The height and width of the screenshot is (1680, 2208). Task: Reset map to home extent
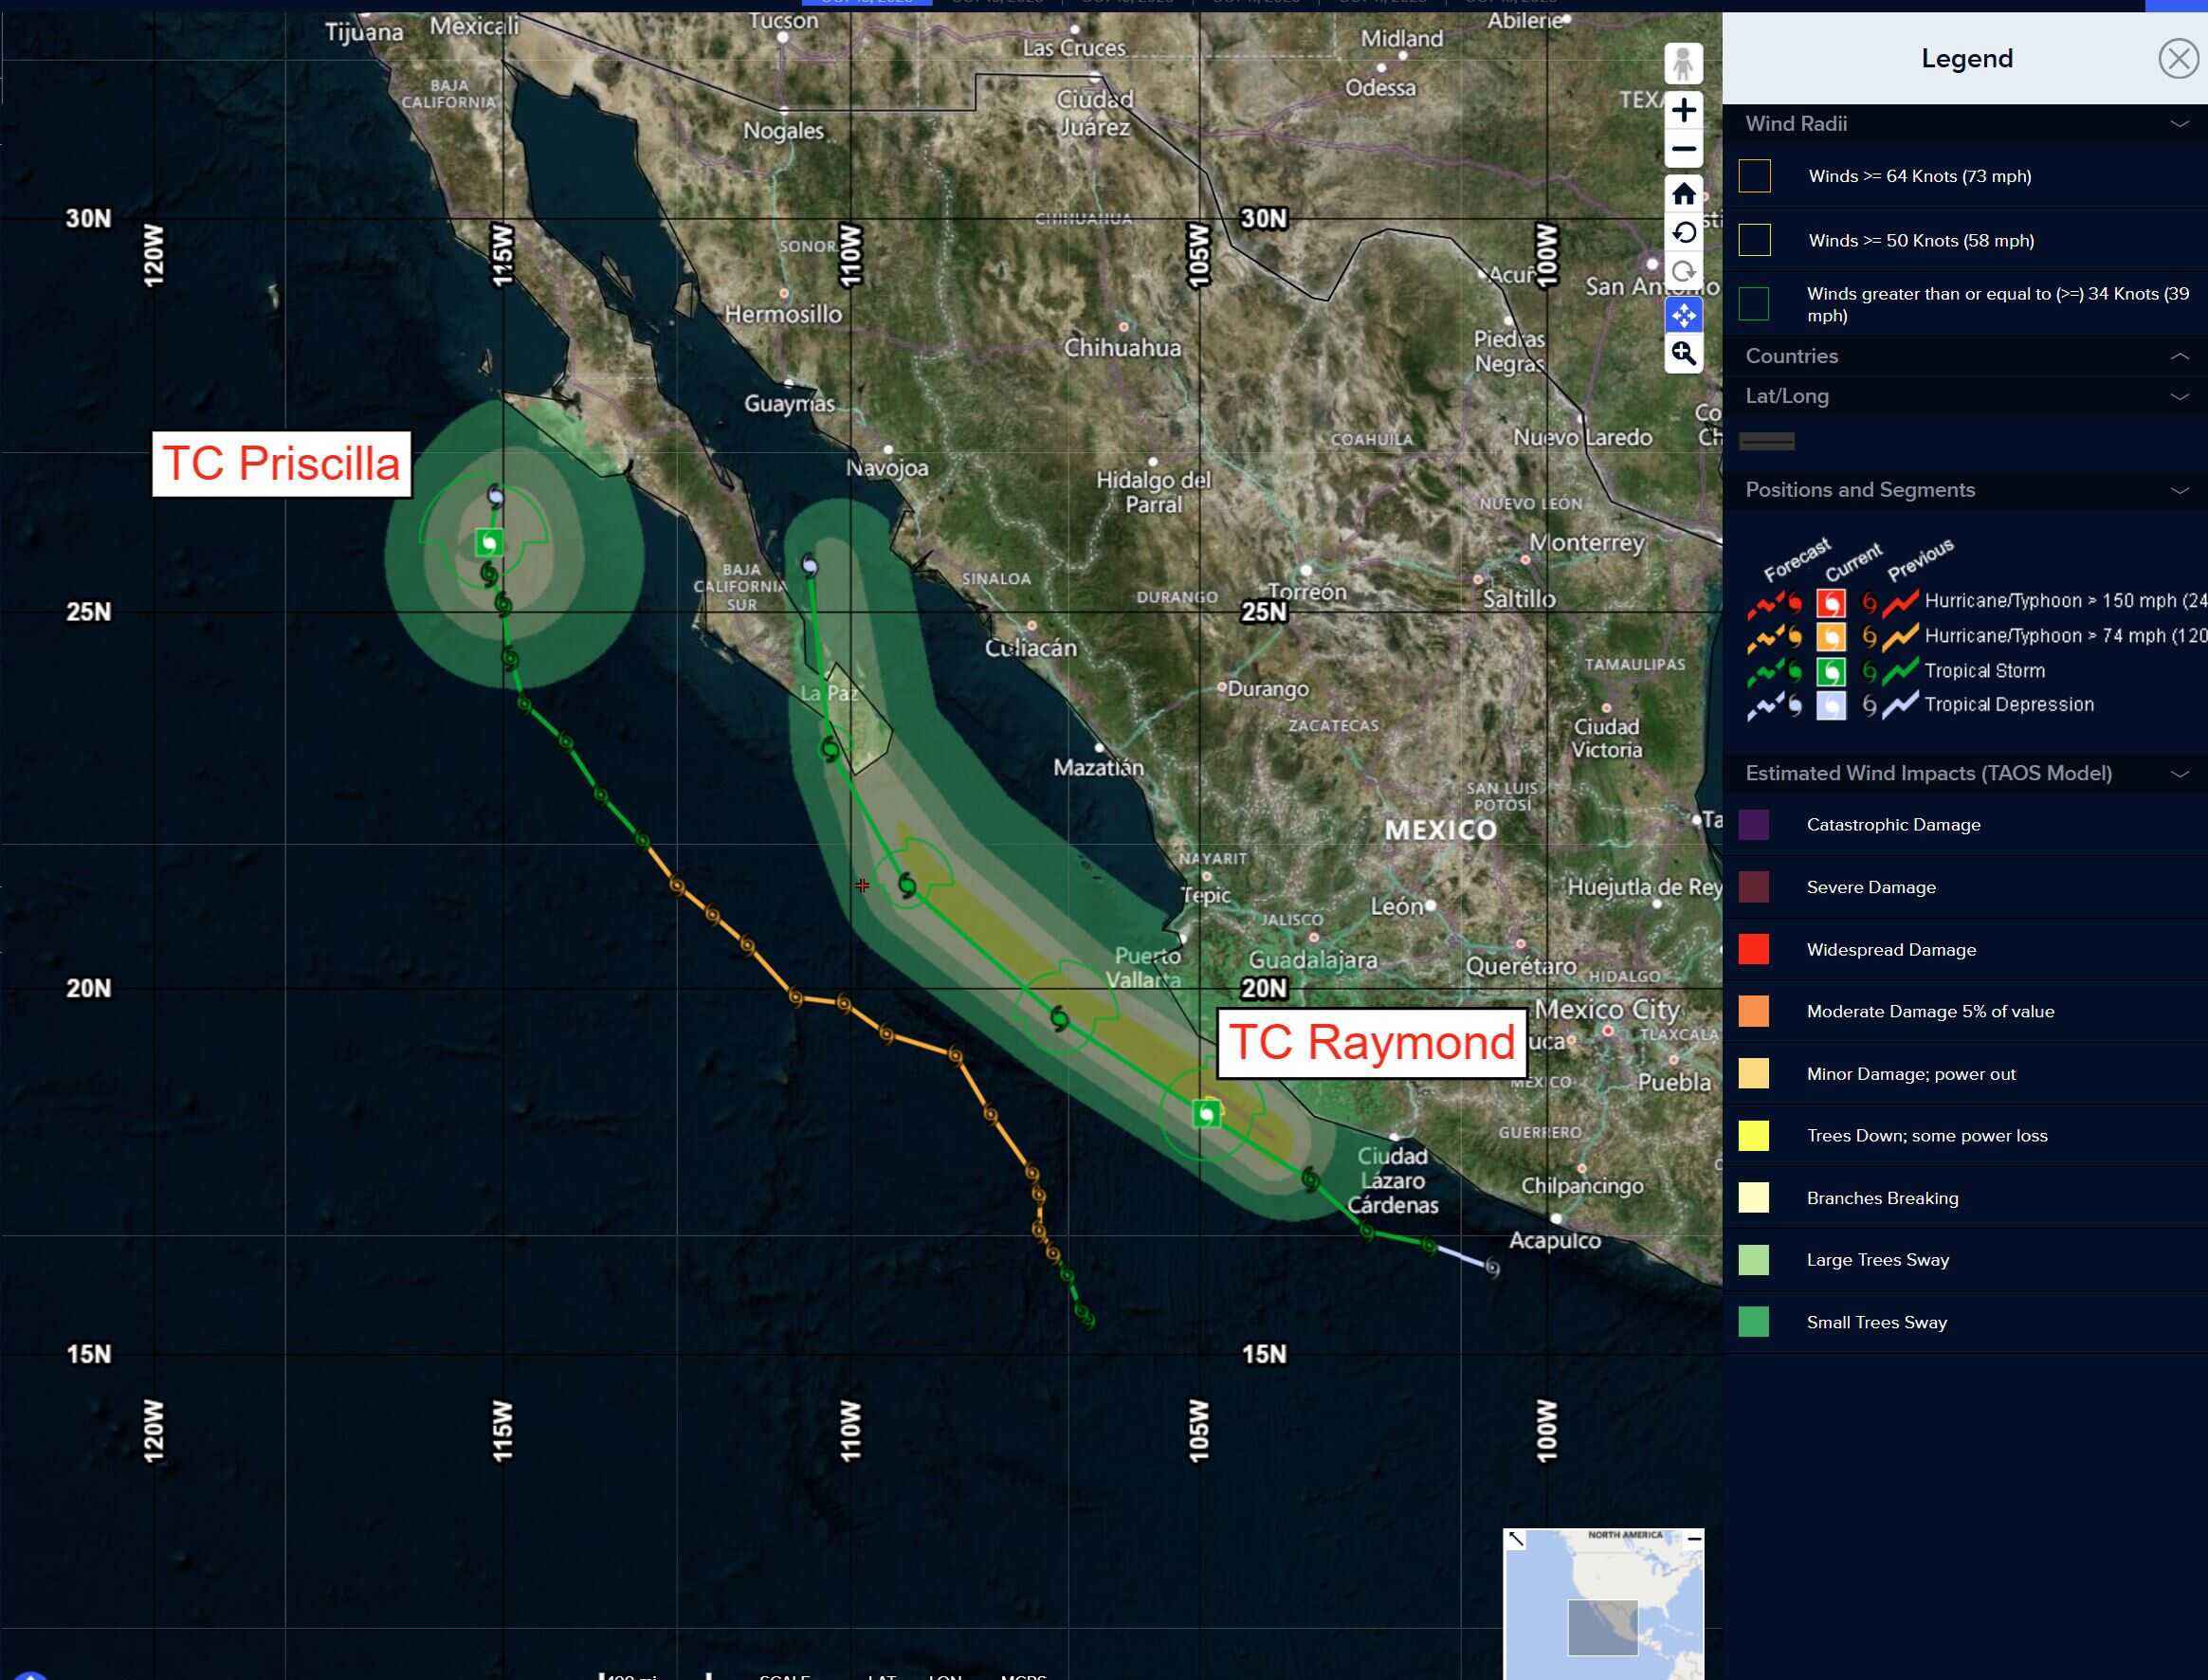(x=1684, y=193)
